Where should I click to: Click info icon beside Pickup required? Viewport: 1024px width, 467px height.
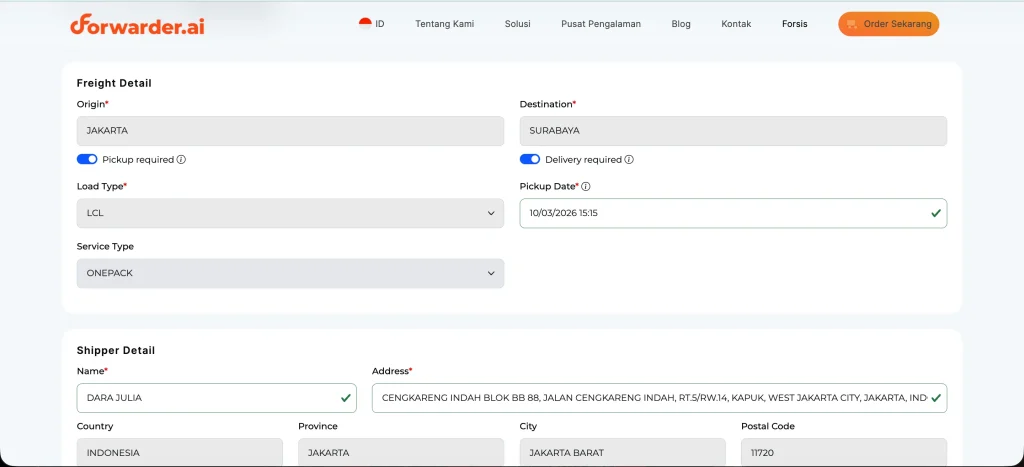click(x=182, y=159)
